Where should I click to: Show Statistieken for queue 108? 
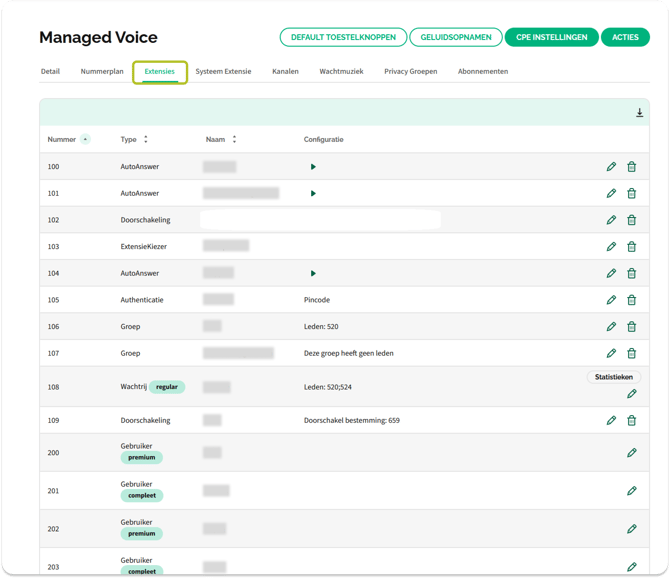coord(613,377)
